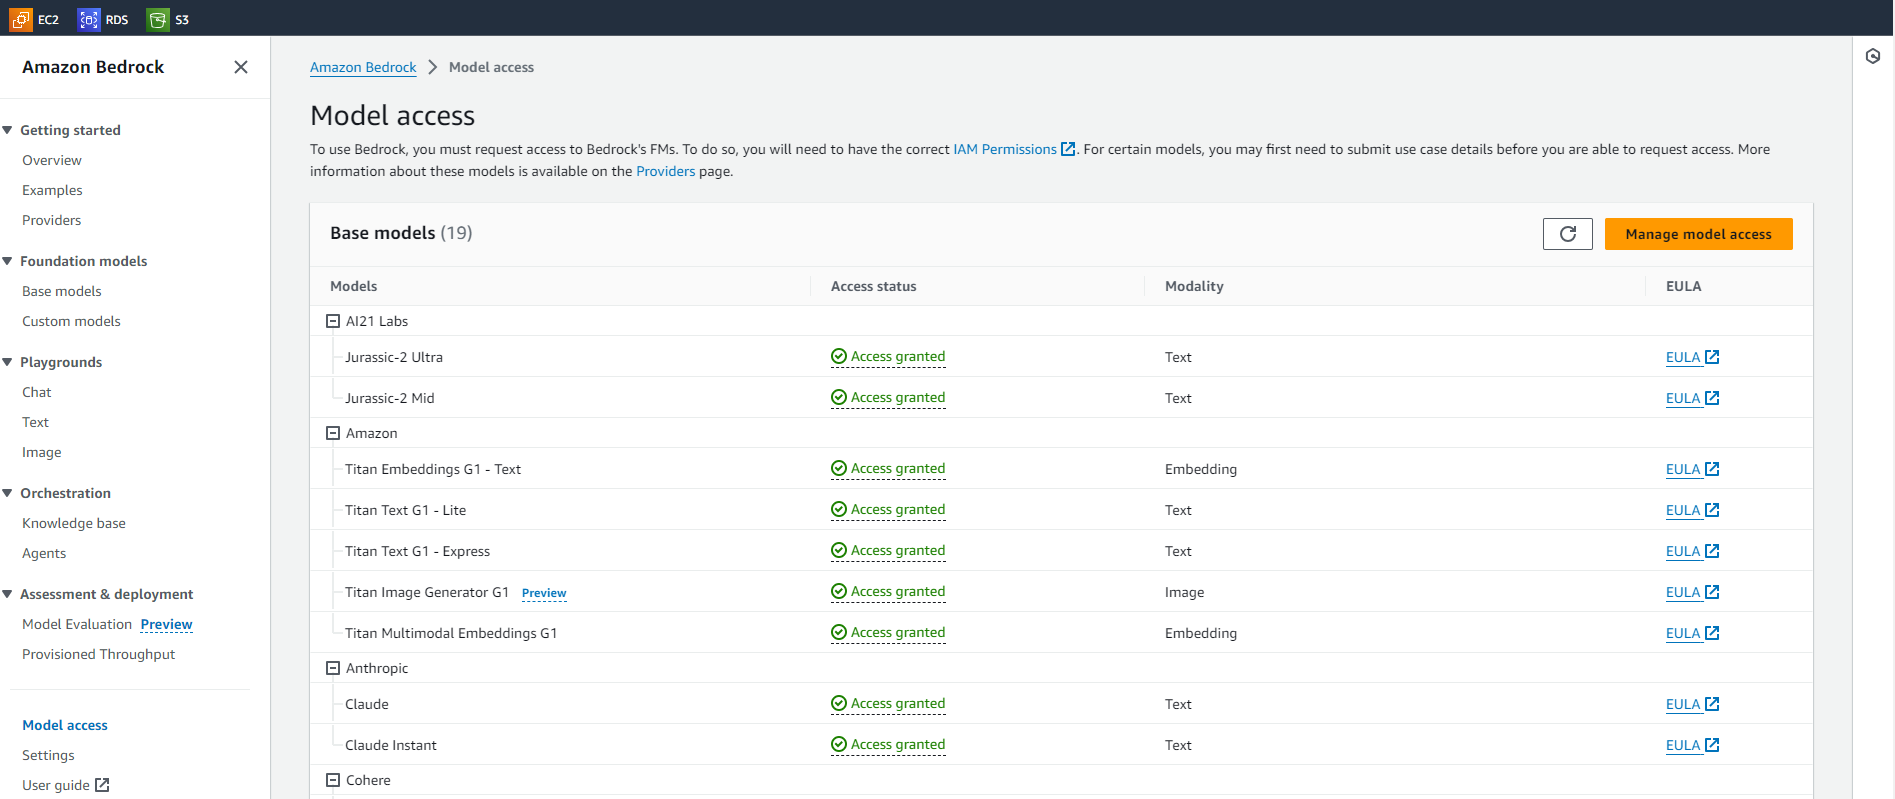1895x799 pixels.
Task: Collapse the Cohere model group
Action: pyautogui.click(x=333, y=780)
